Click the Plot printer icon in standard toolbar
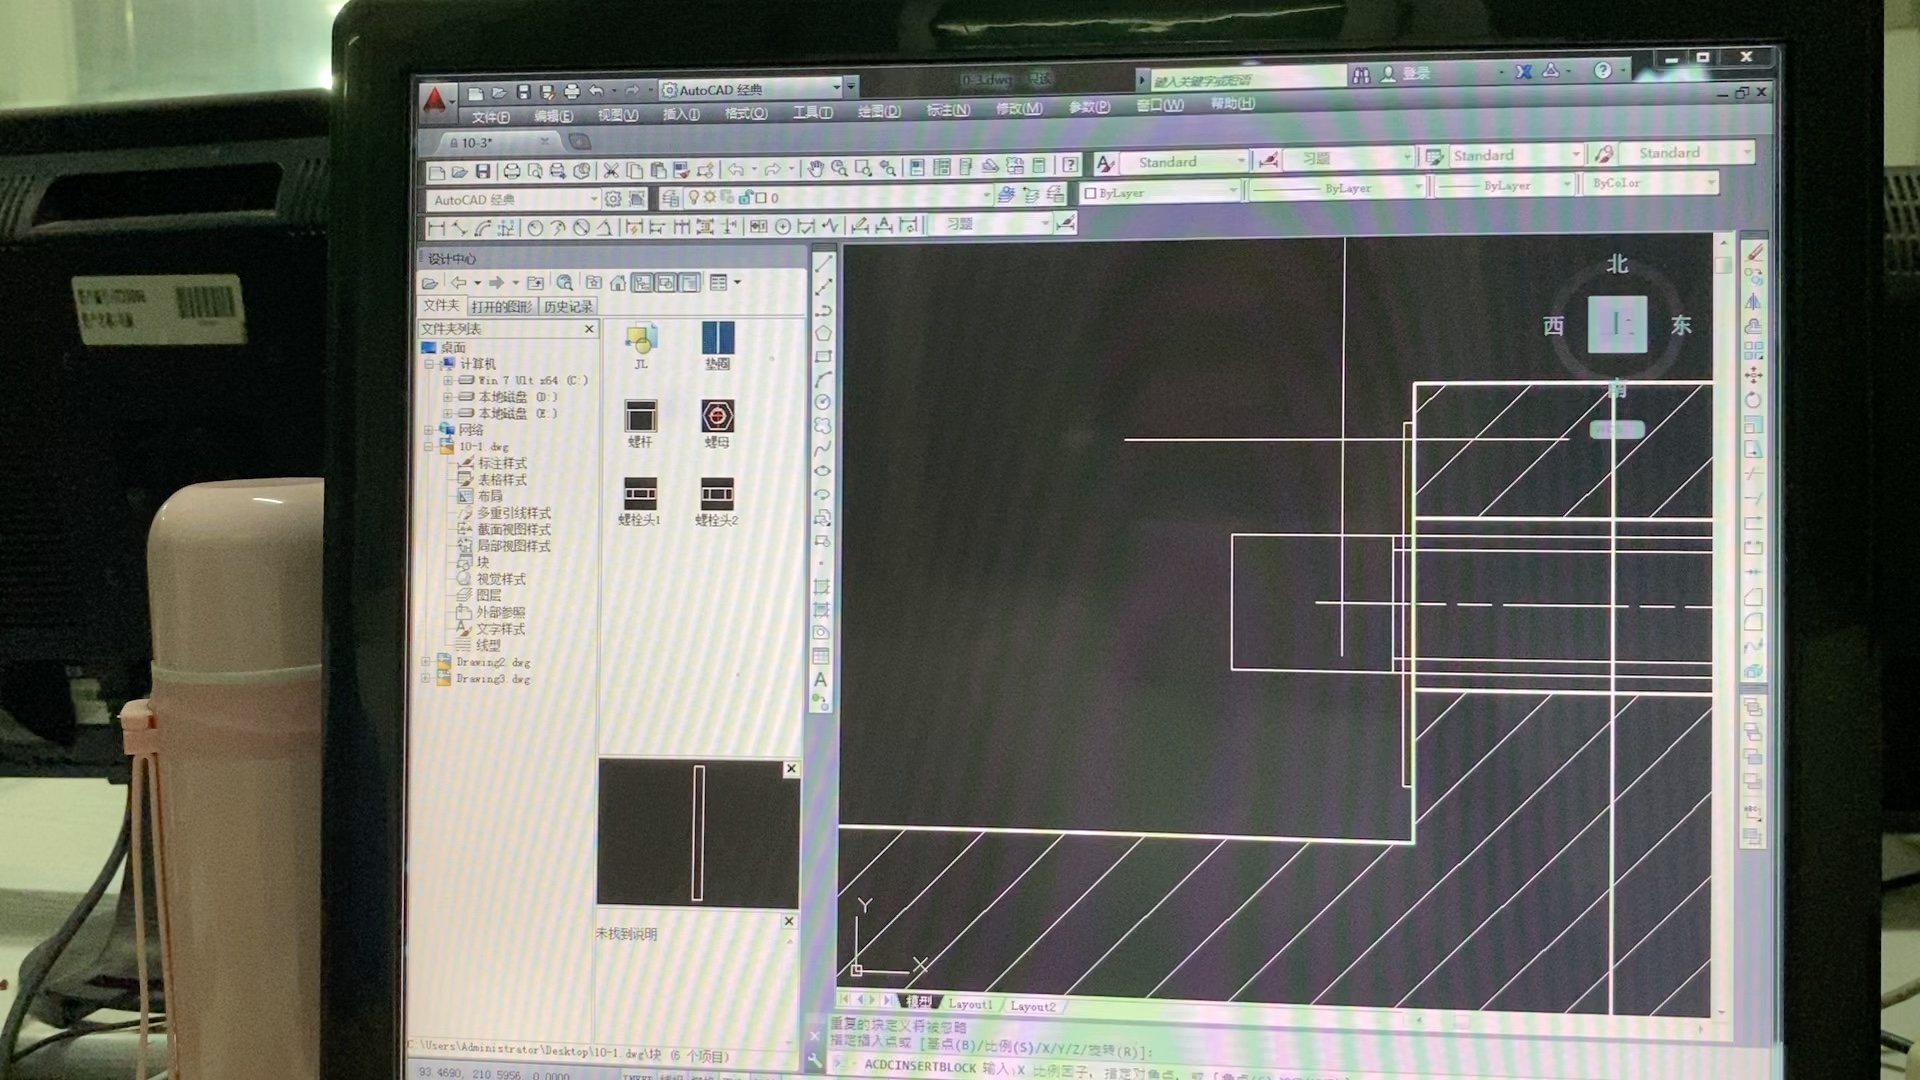 (511, 172)
